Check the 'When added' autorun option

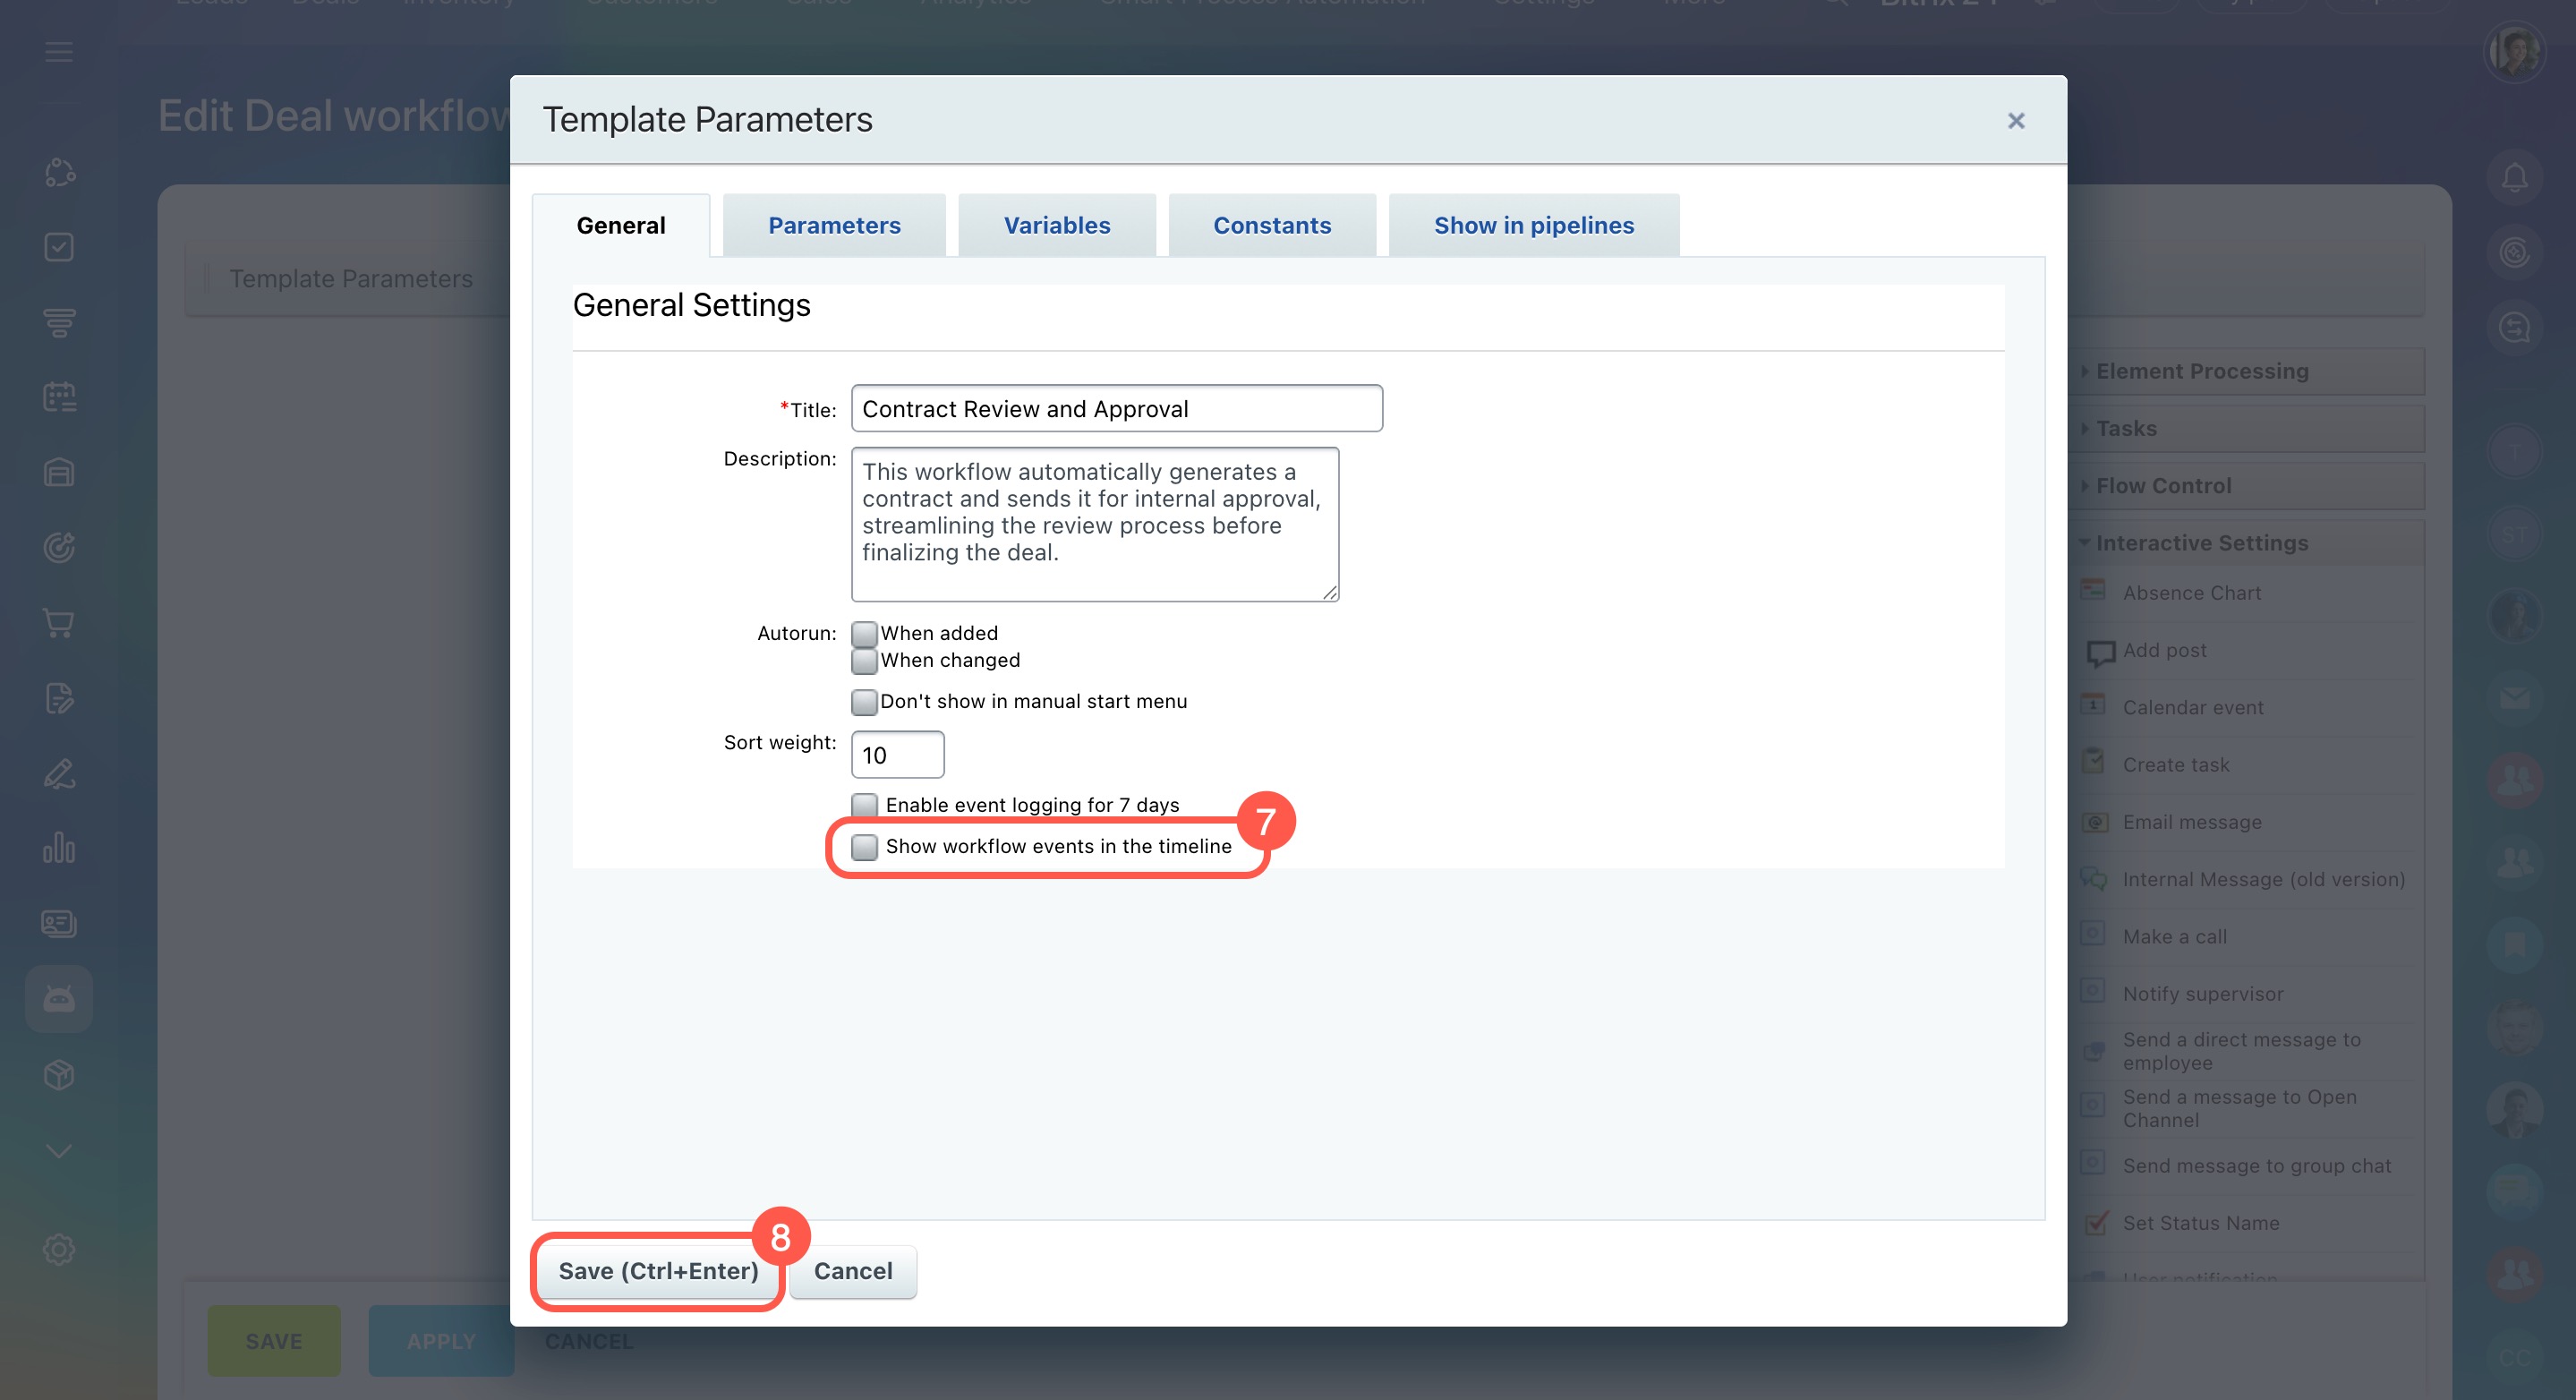(x=864, y=632)
